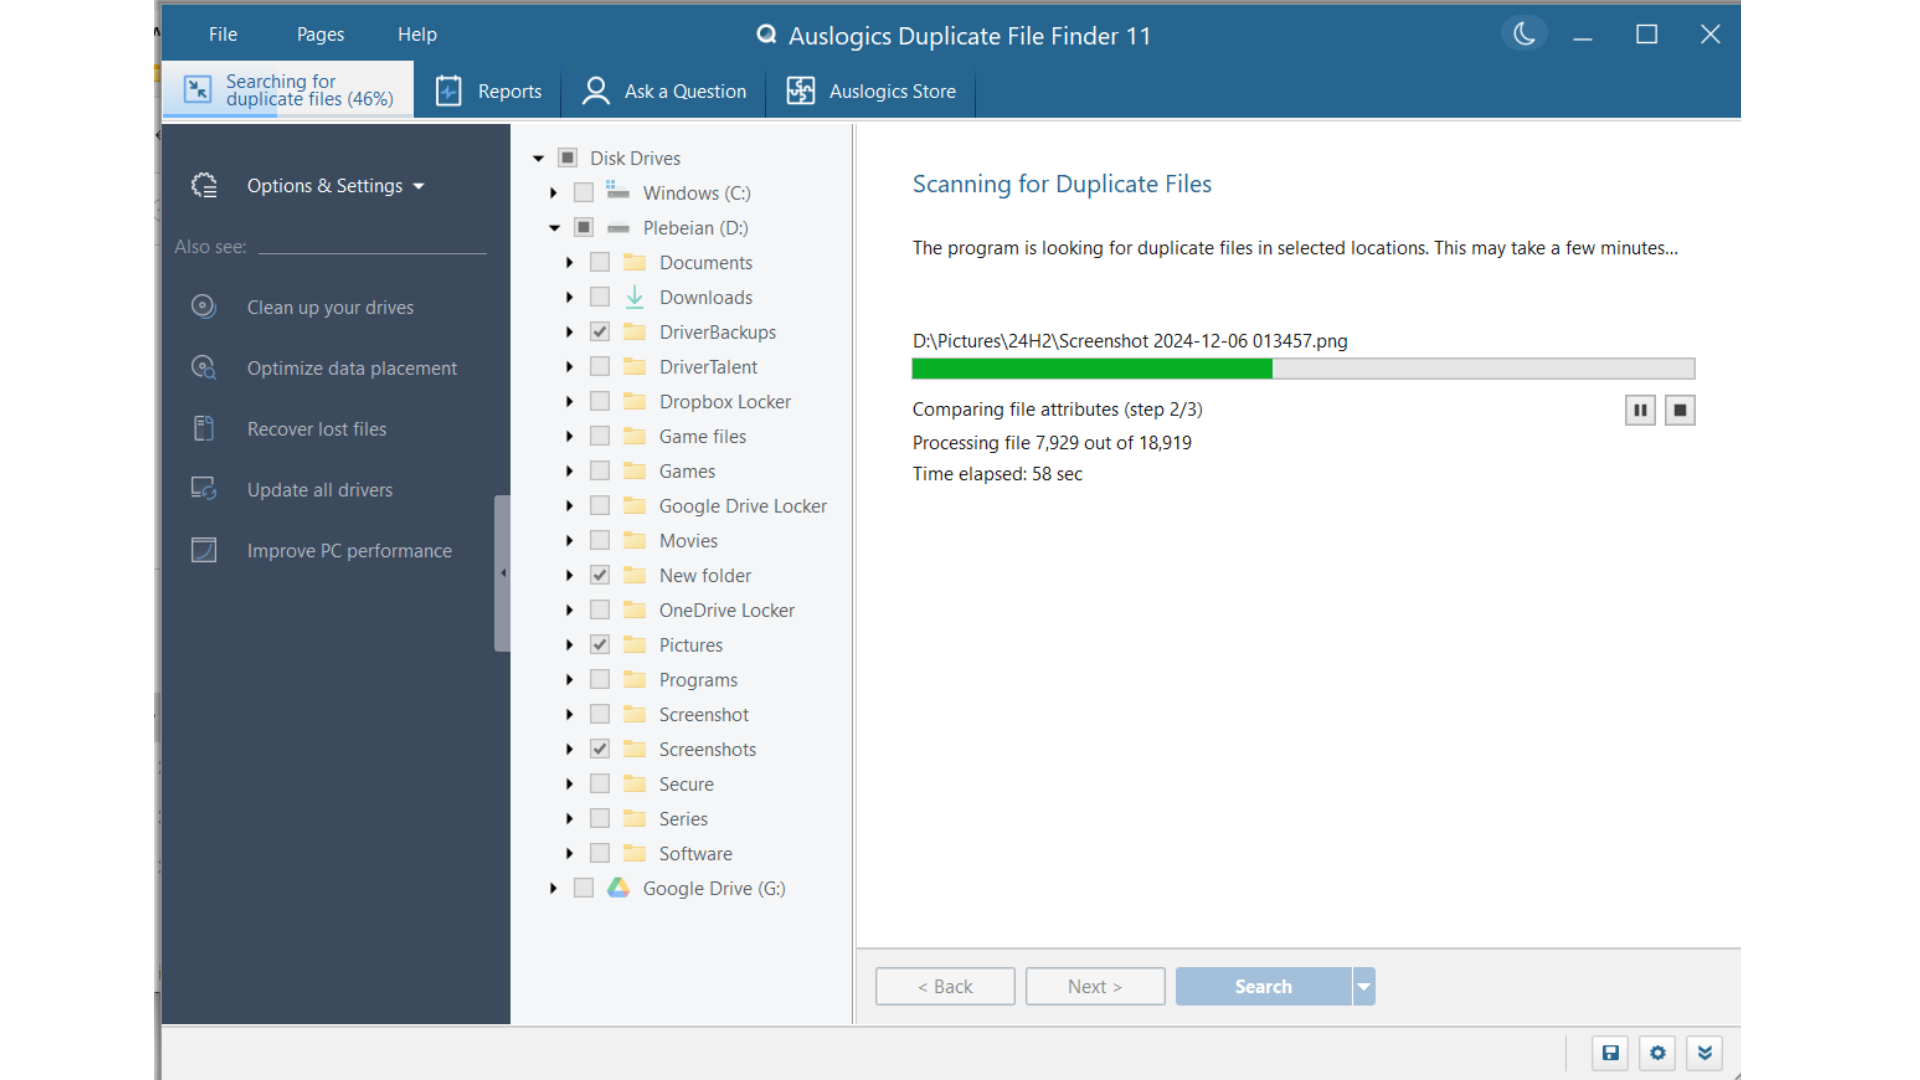Screen dimensions: 1920x1080
Task: Open settings gear in bottom bar
Action: (x=1658, y=1053)
